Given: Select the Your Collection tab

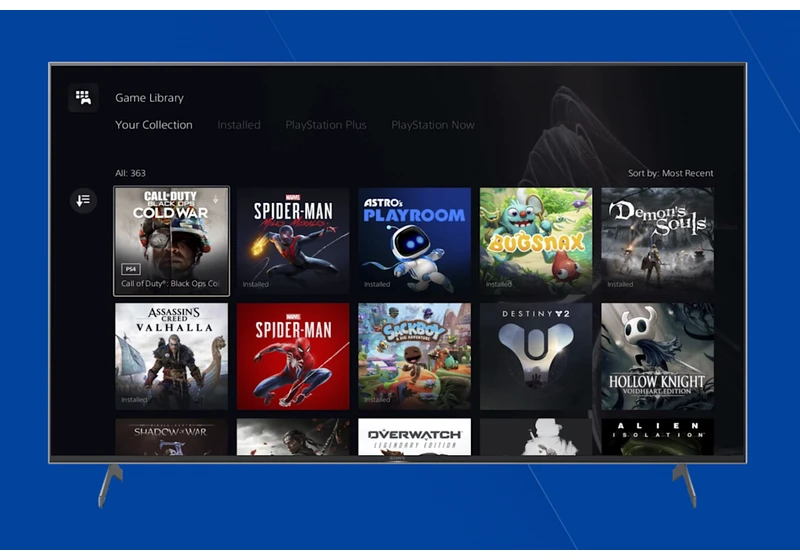Looking at the screenshot, I should click(x=154, y=125).
